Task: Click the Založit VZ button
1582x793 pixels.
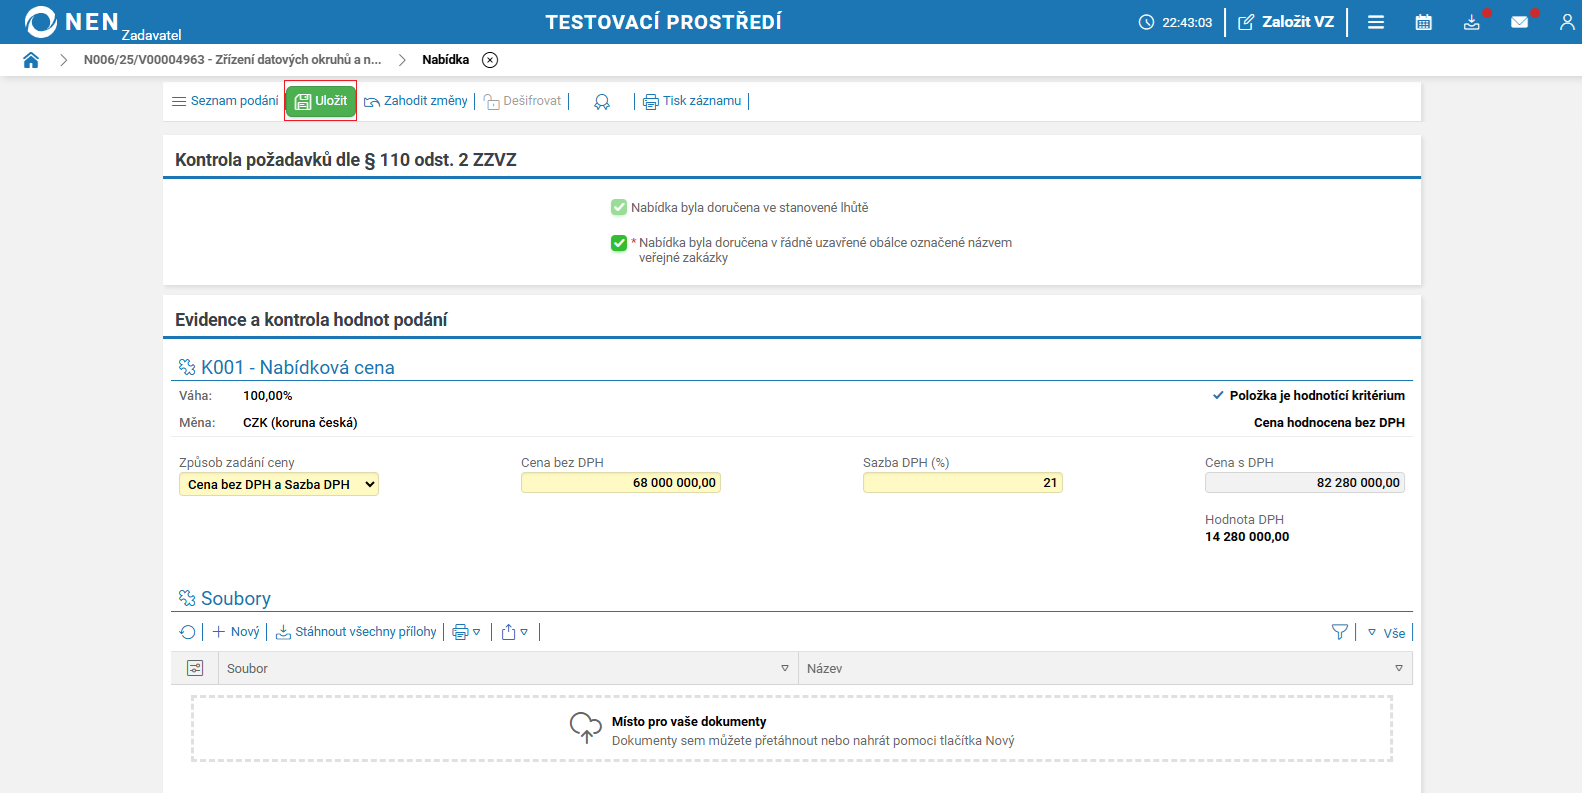Action: pos(1286,22)
